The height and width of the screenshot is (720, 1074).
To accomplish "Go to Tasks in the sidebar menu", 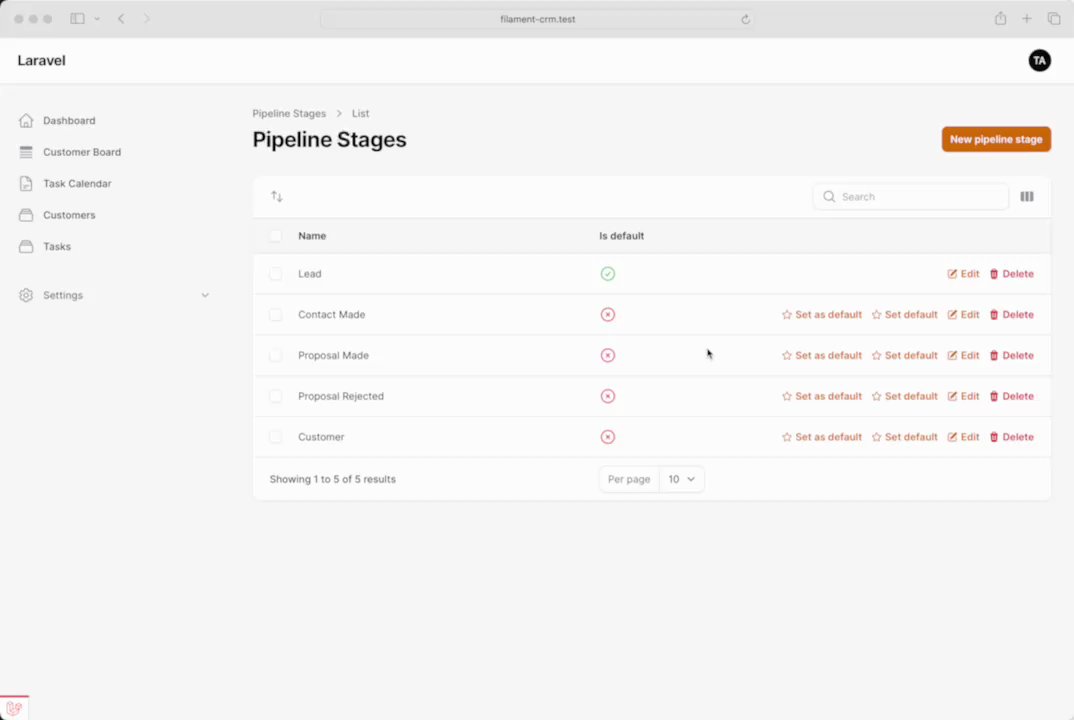I will 57,246.
